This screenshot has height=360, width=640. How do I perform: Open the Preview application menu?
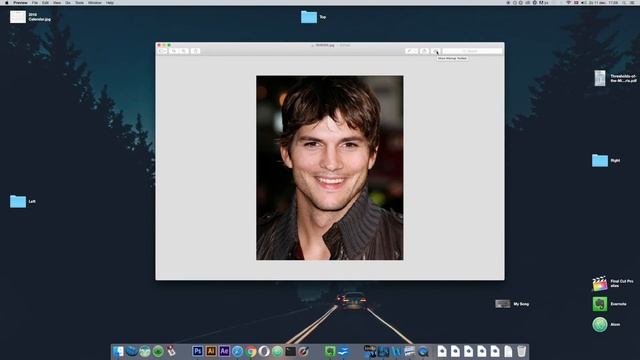20,2
